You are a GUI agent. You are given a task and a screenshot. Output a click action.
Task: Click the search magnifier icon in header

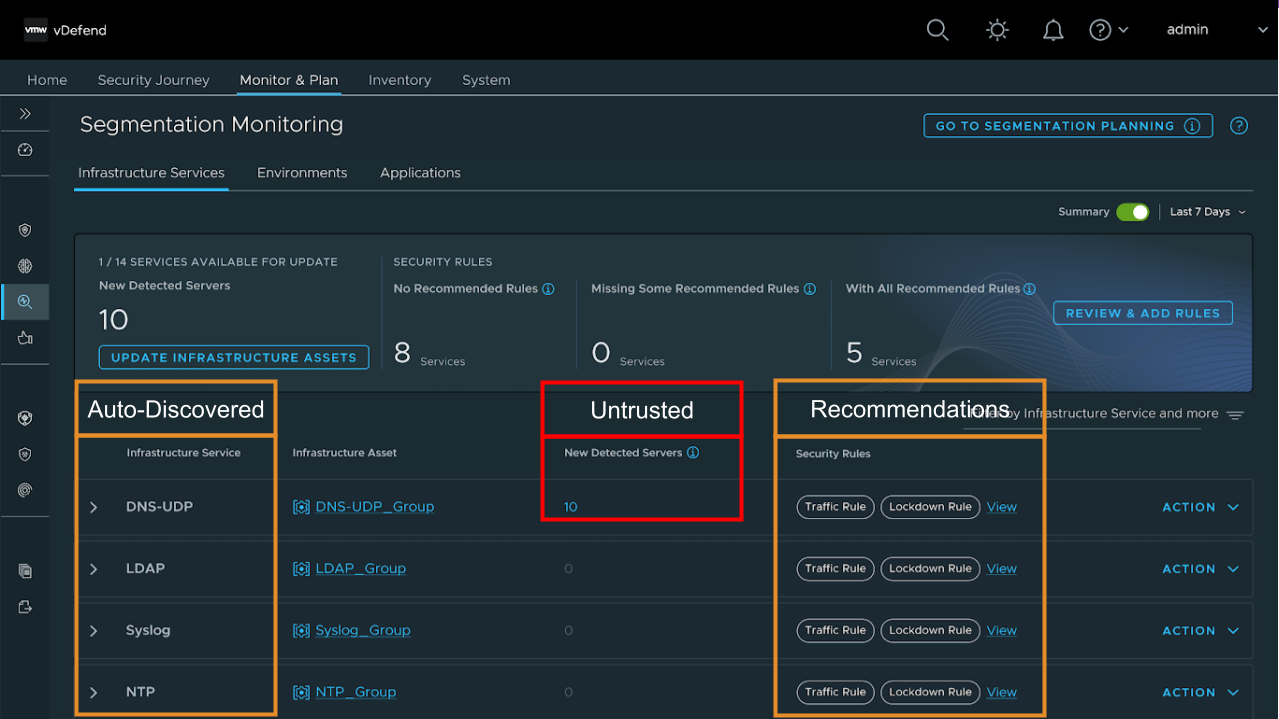[x=937, y=30]
